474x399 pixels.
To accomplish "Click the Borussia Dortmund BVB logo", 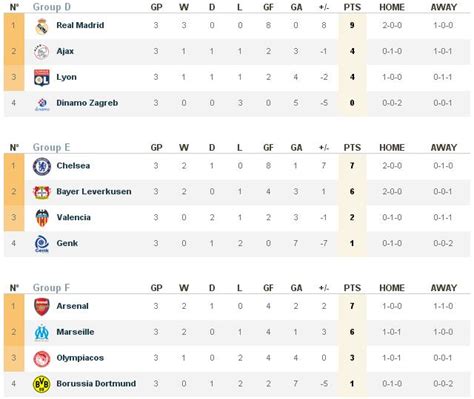I will coord(42,384).
